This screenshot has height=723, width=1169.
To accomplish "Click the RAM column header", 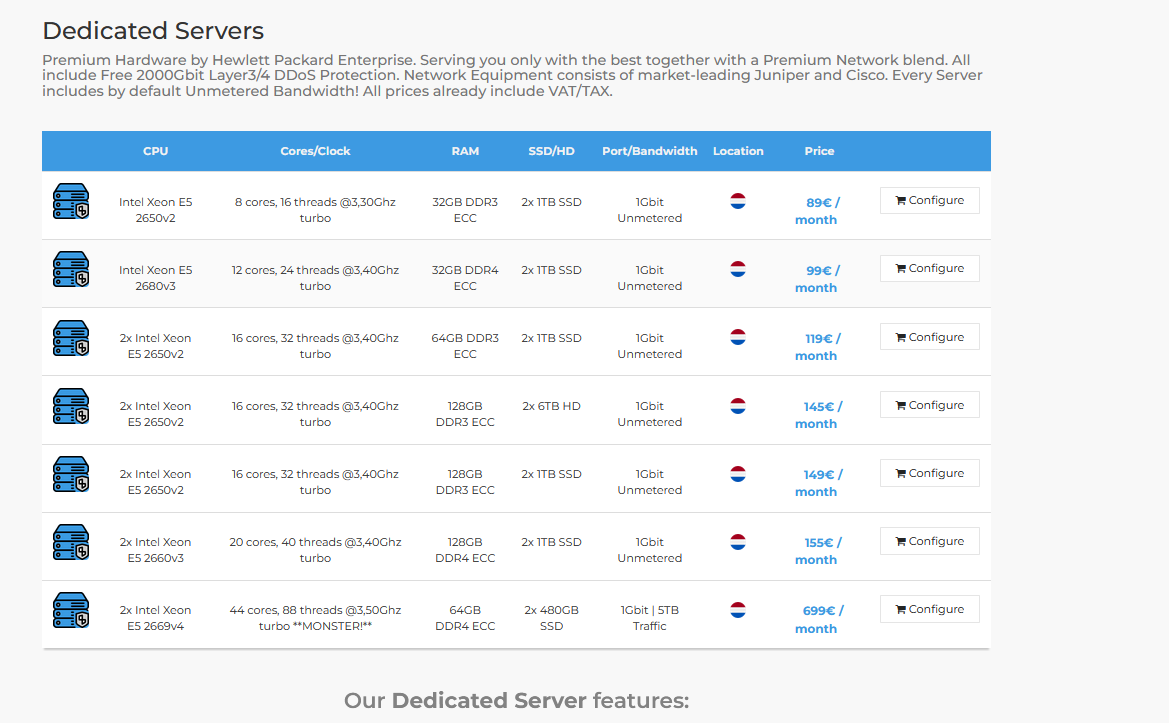I will [x=465, y=151].
